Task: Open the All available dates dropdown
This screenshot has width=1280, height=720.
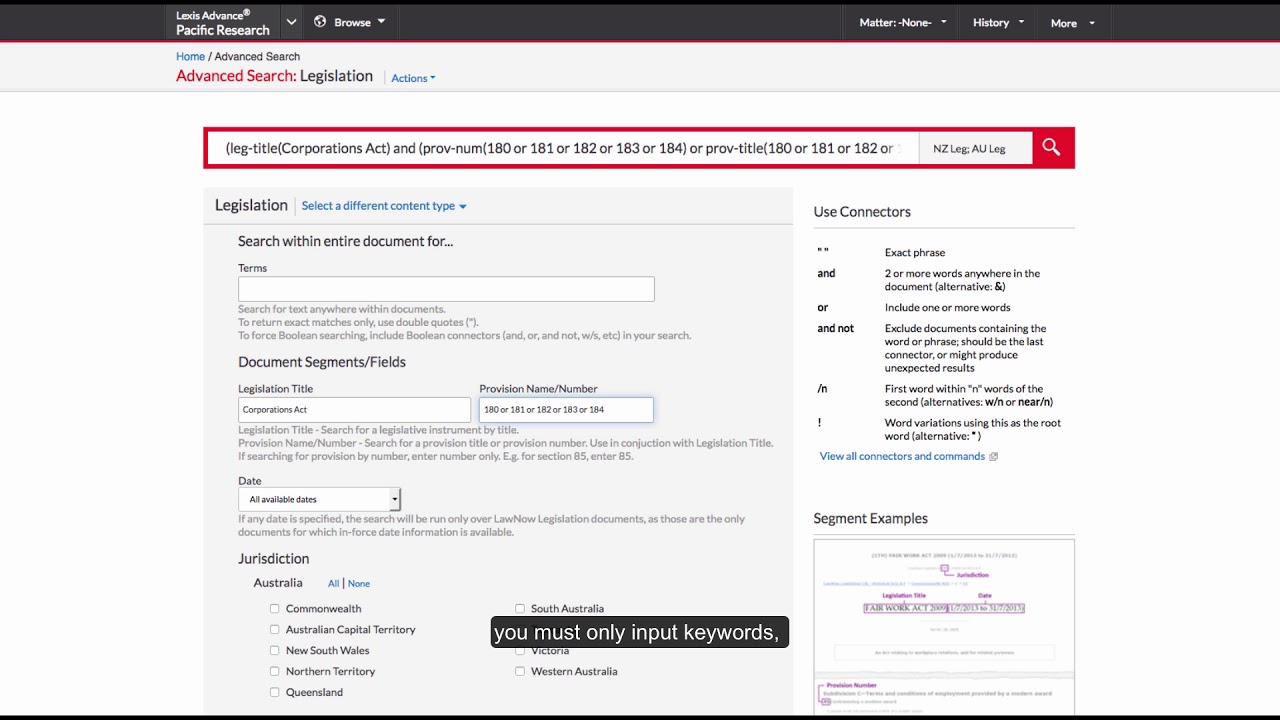Action: 319,499
